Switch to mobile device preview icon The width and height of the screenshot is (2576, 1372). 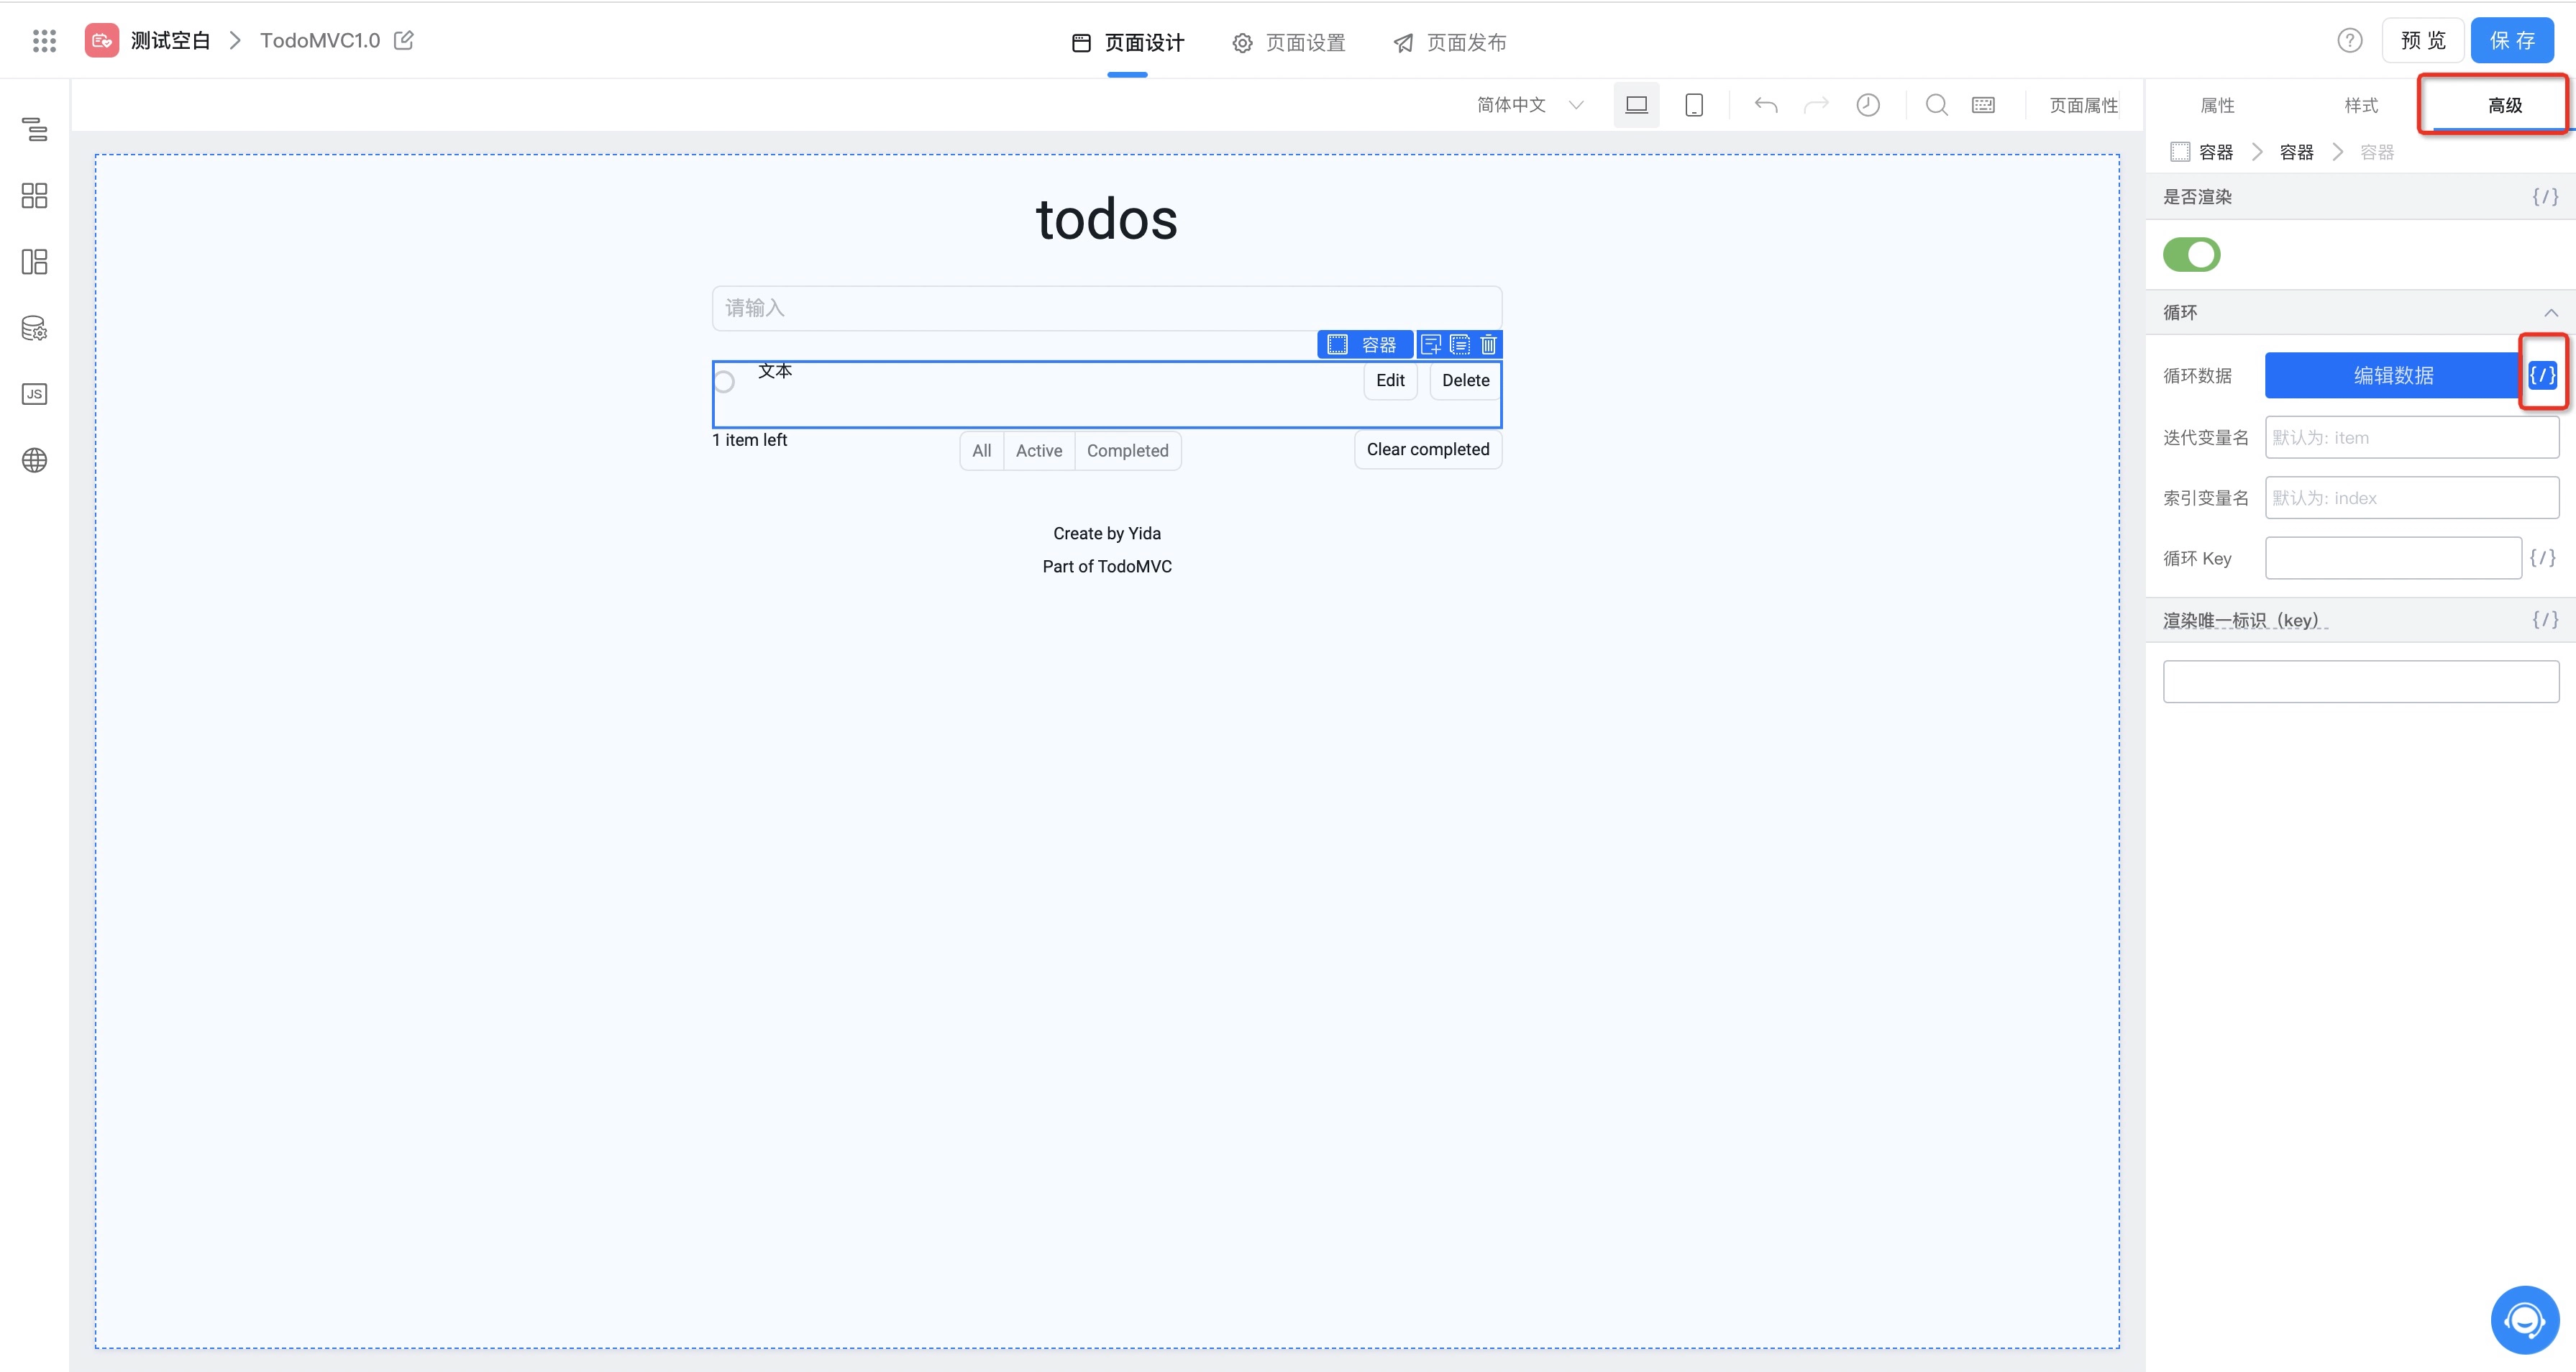point(1693,105)
